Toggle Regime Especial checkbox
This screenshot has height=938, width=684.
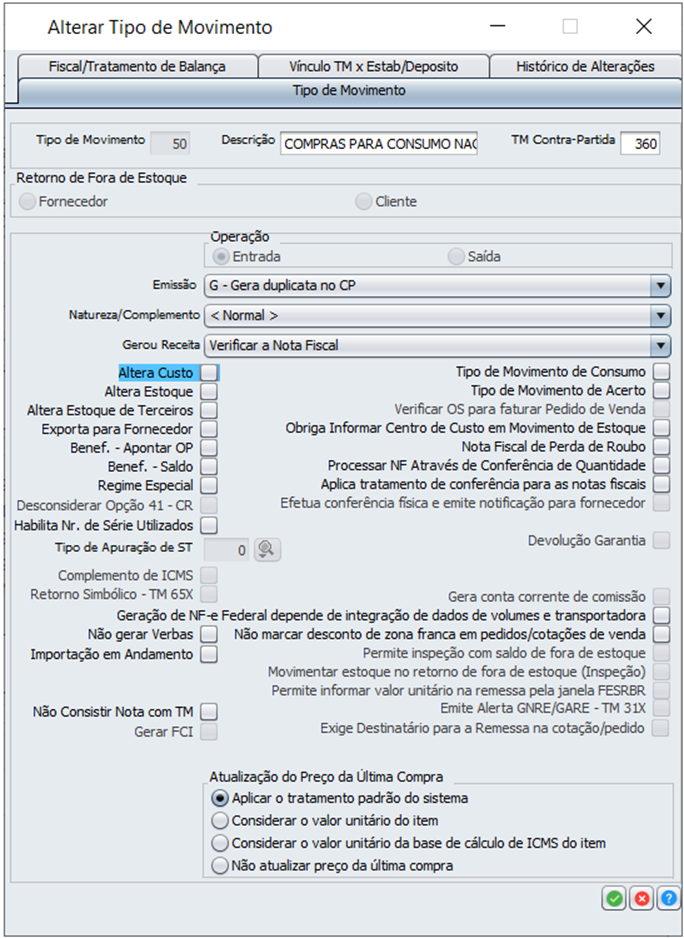click(209, 485)
